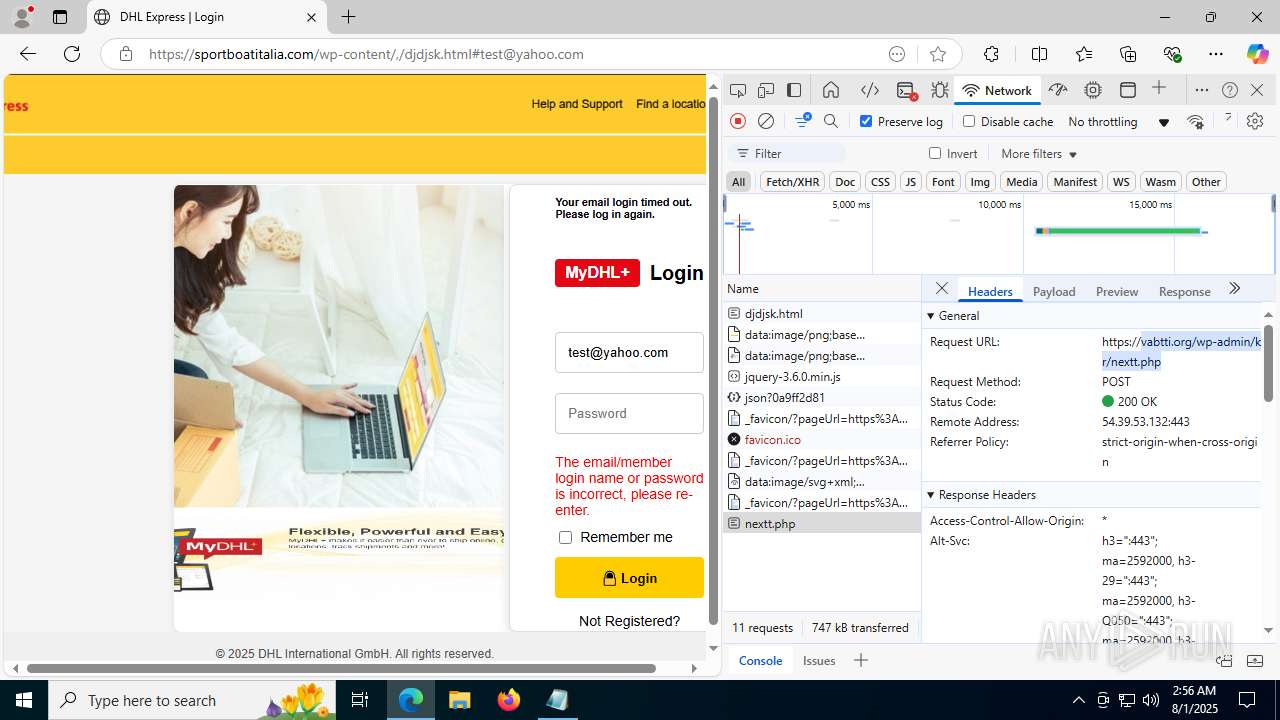The height and width of the screenshot is (720, 1280).
Task: Select favicon.ico failed request row
Action: [x=821, y=439]
